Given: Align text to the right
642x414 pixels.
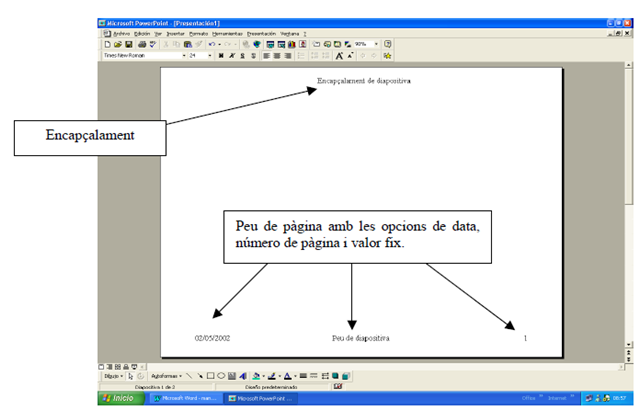Looking at the screenshot, I should pyautogui.click(x=288, y=56).
